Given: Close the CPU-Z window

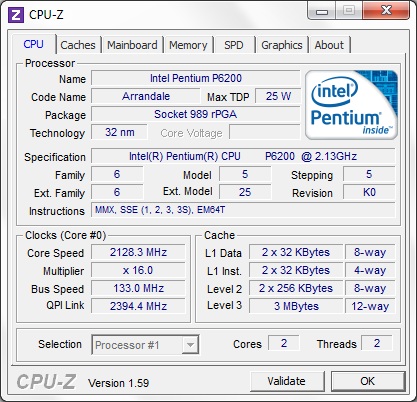Looking at the screenshot, I should click(x=386, y=11).
